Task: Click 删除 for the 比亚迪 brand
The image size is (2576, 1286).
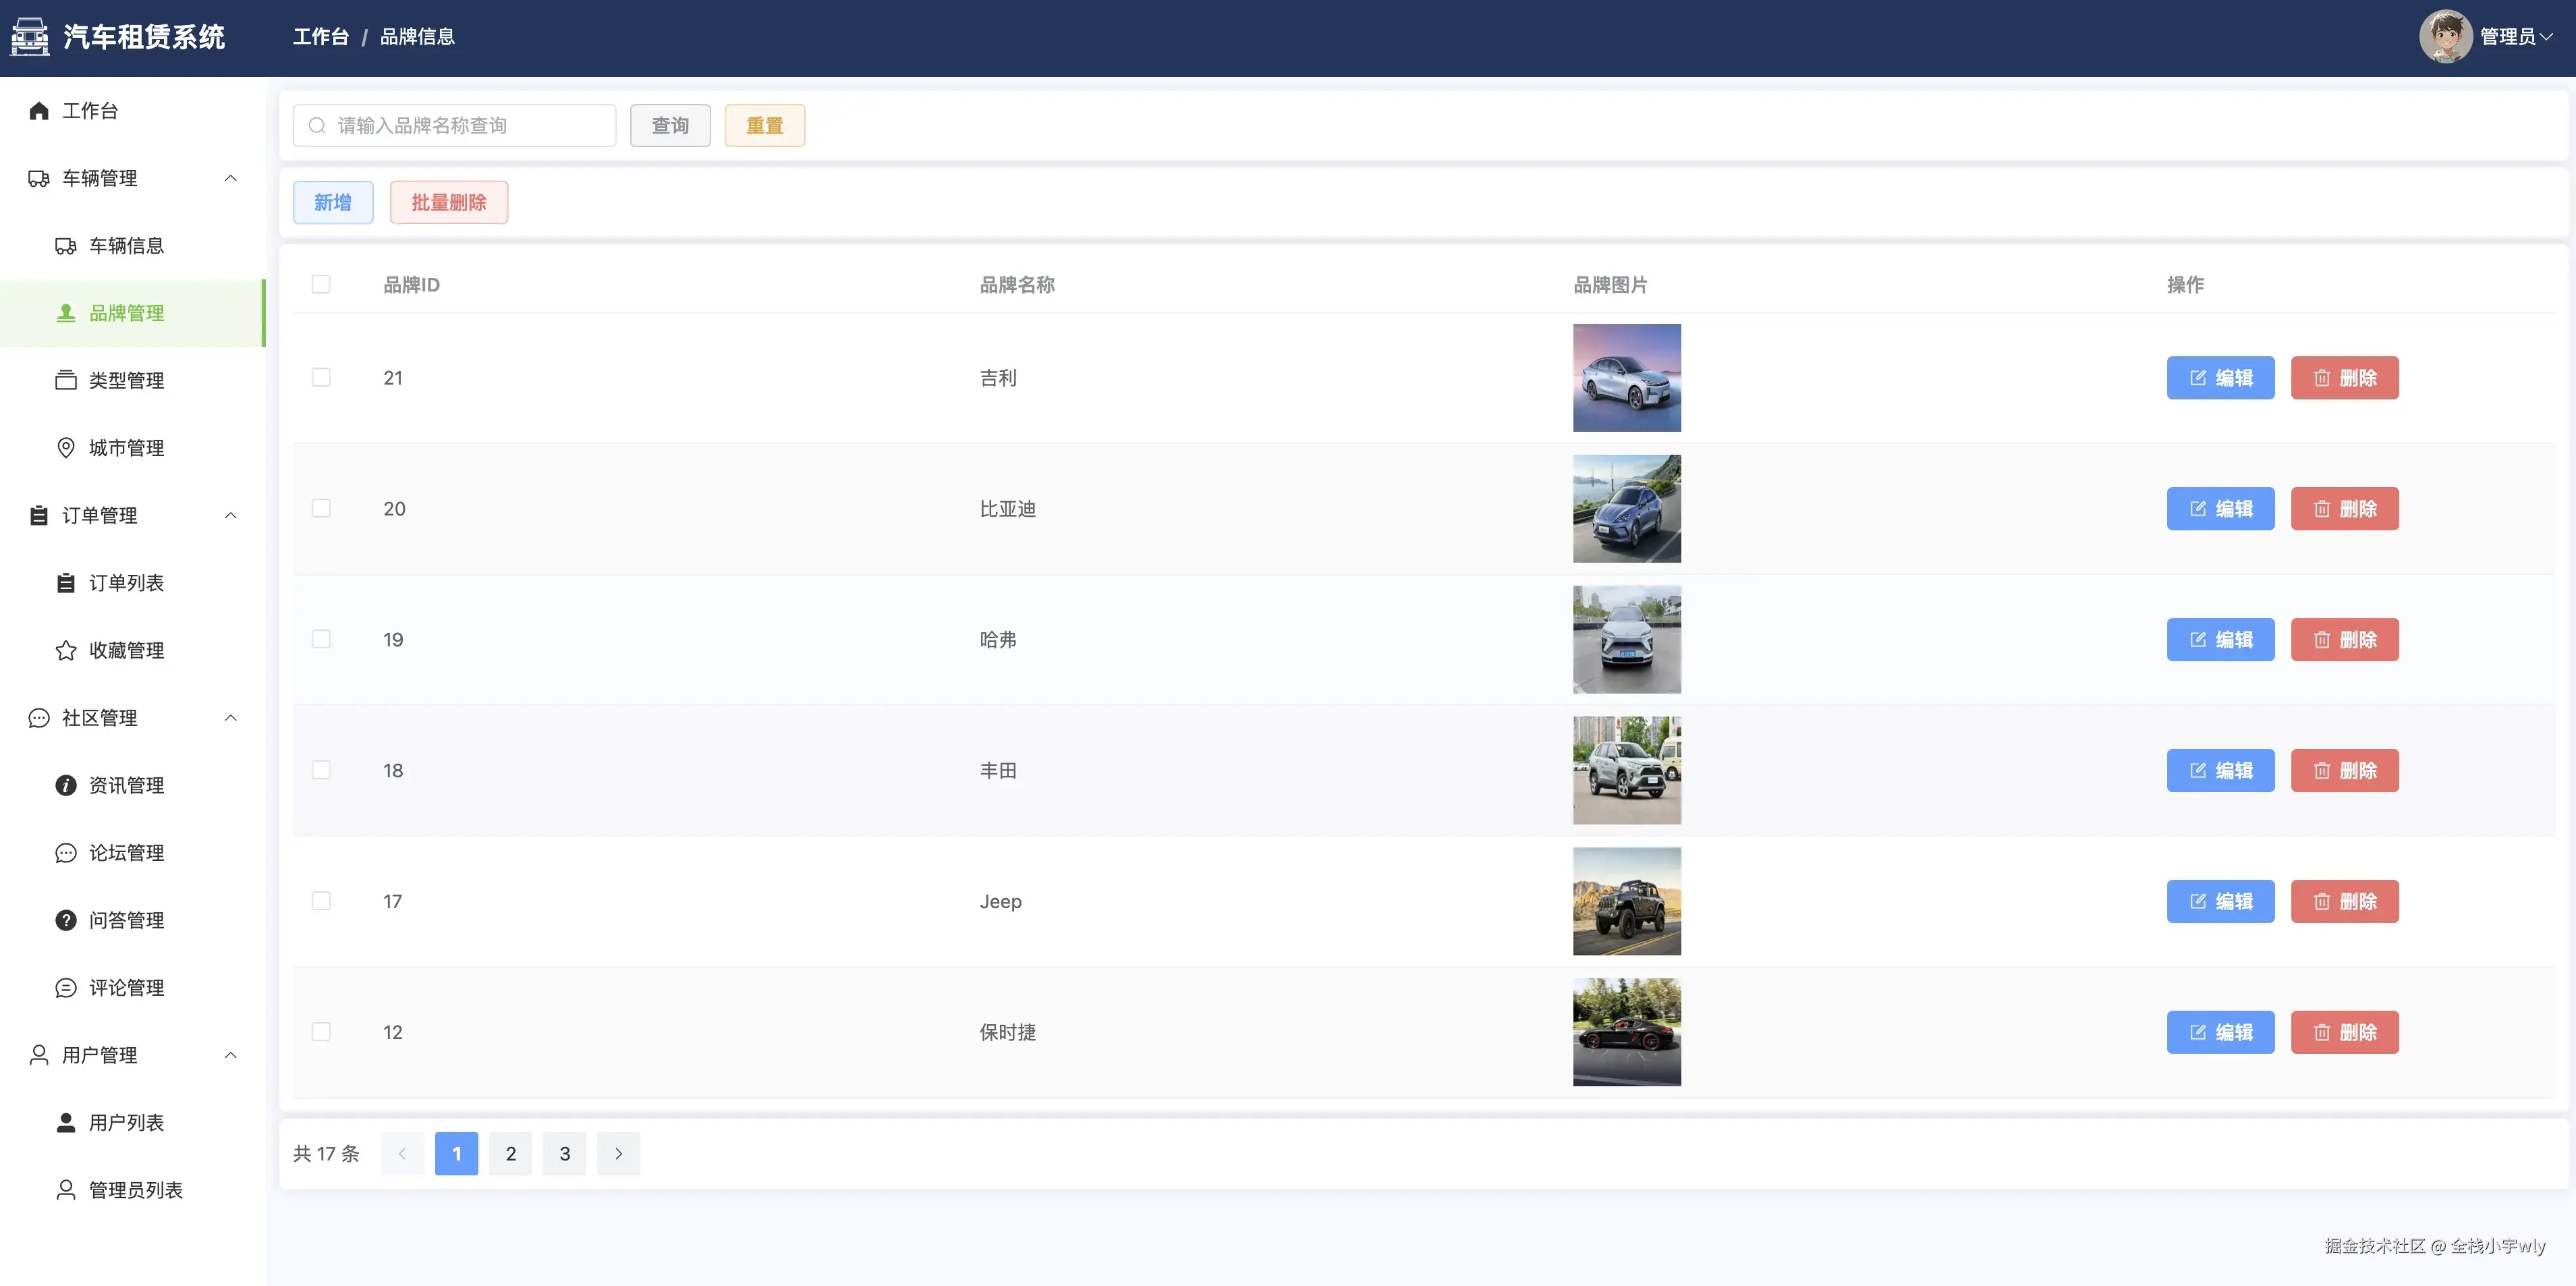Action: [2344, 509]
